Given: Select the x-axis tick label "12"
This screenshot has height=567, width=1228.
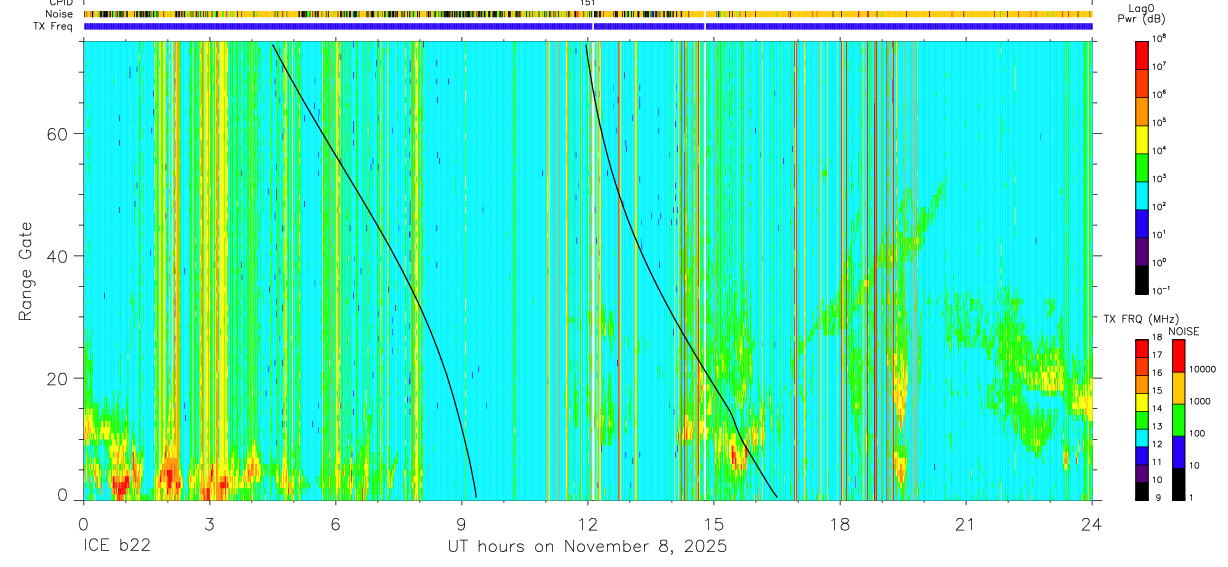Looking at the screenshot, I should (x=588, y=524).
